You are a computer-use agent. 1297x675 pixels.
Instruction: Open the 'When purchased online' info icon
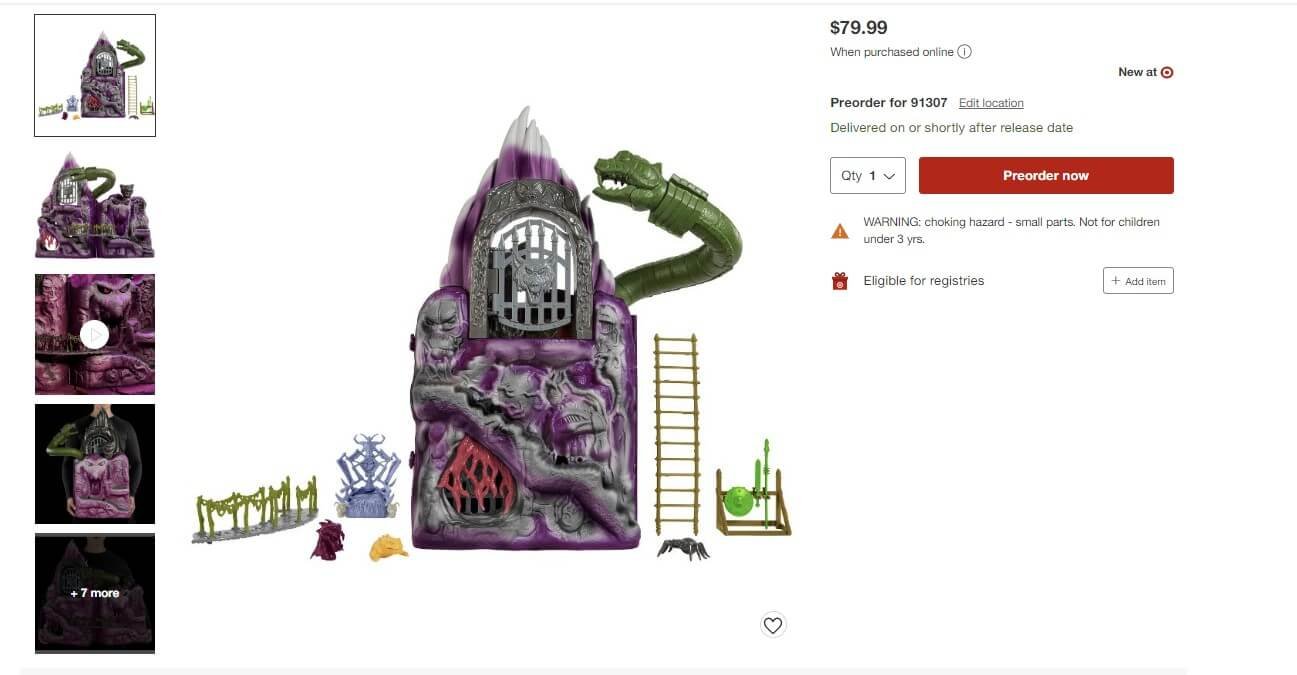click(964, 52)
